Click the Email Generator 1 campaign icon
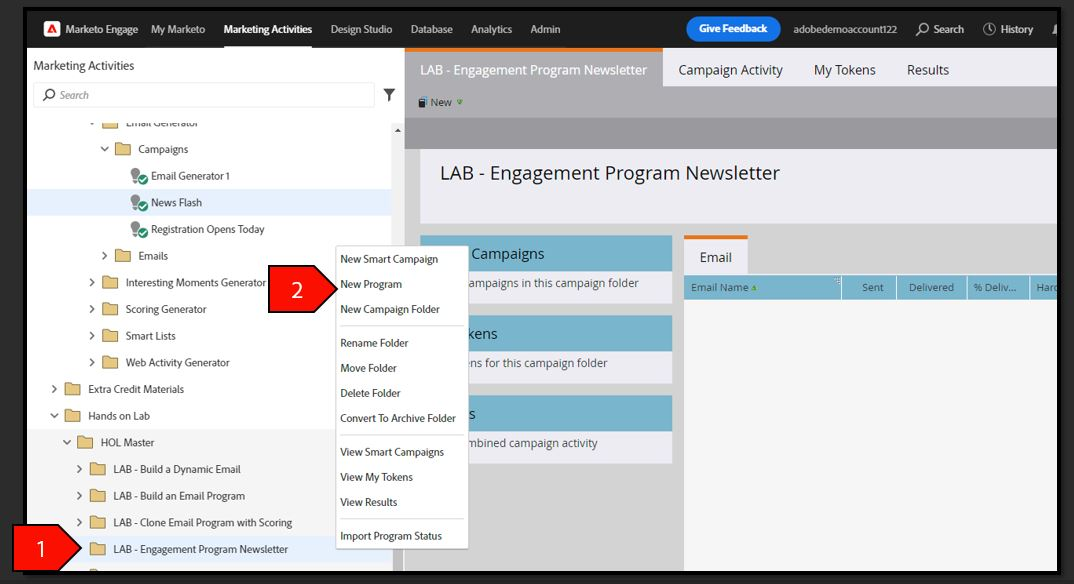Image resolution: width=1074 pixels, height=584 pixels. (x=139, y=176)
